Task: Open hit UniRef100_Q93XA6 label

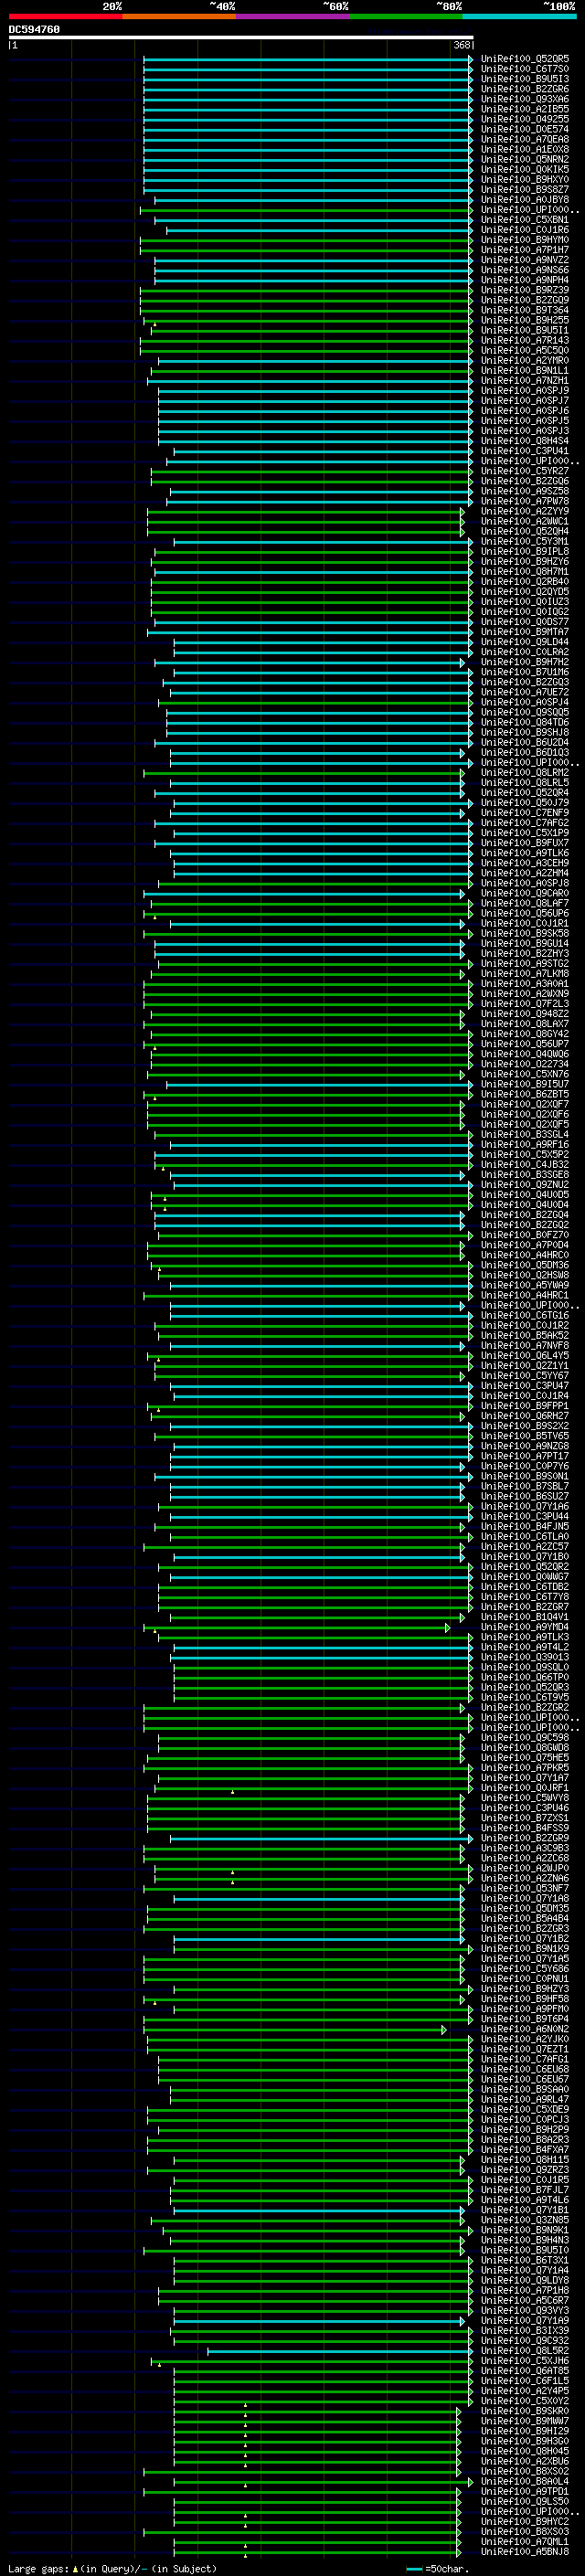Action: pyautogui.click(x=525, y=99)
